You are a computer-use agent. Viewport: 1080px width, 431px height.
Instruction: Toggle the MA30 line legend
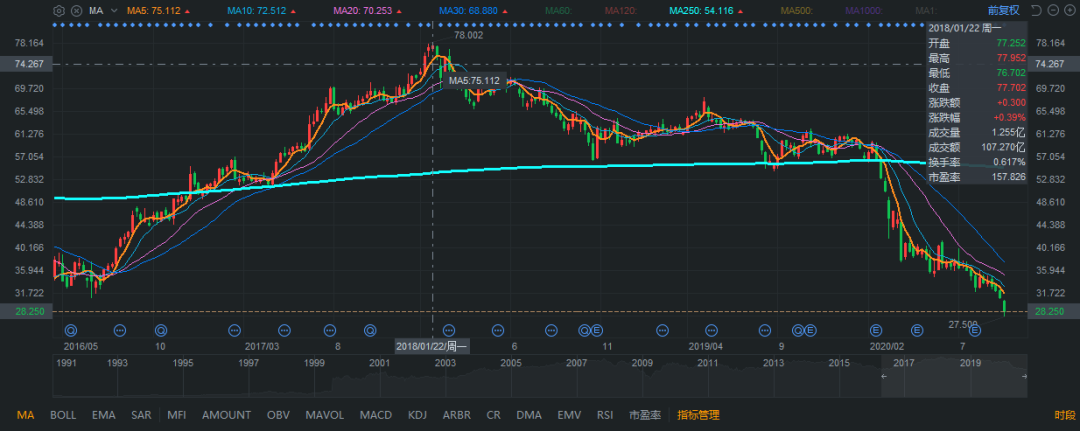(474, 11)
